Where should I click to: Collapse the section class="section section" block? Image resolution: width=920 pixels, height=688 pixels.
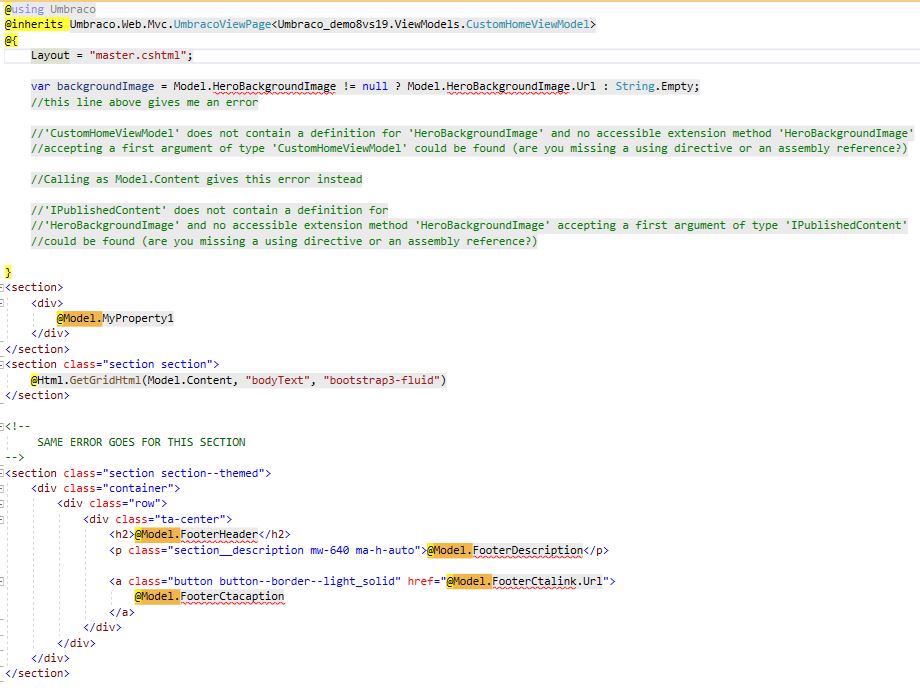coord(3,364)
